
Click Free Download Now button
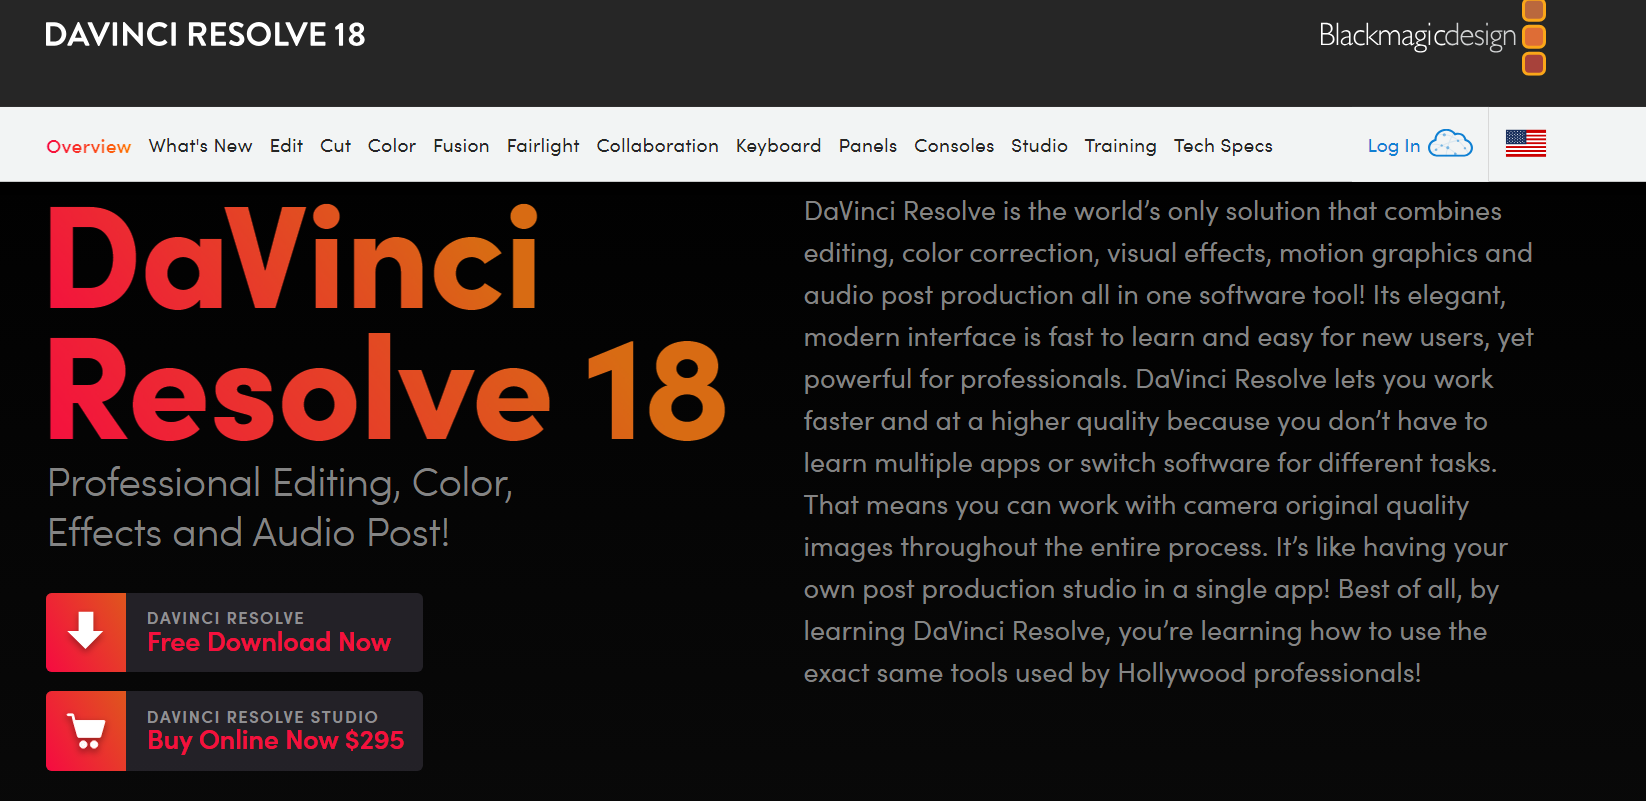234,632
